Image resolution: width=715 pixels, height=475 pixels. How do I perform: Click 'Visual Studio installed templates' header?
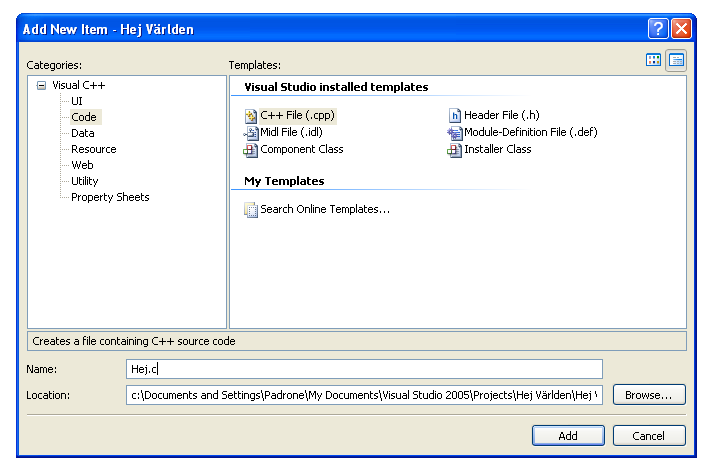(x=336, y=87)
